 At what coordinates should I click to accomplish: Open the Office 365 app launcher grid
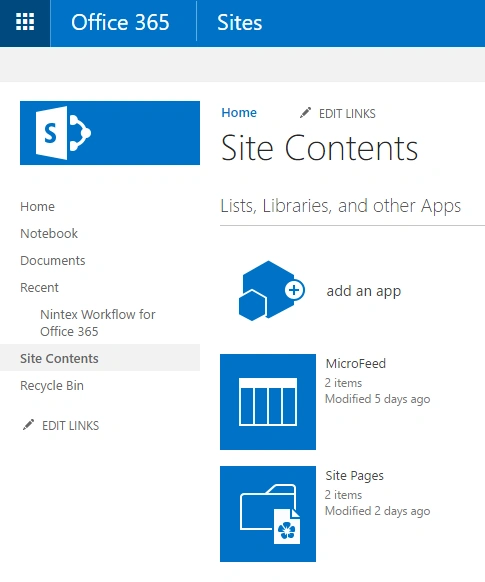[25, 23]
